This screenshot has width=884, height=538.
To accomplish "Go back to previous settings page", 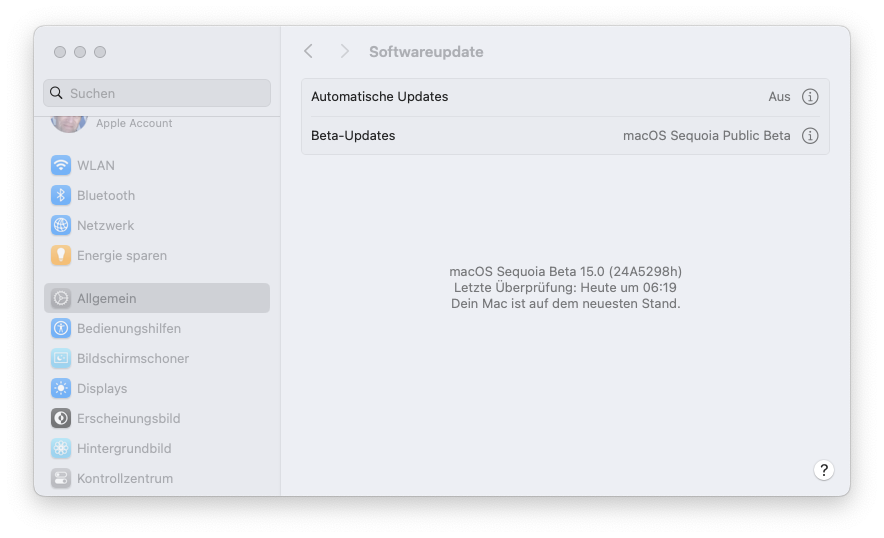I will point(309,52).
